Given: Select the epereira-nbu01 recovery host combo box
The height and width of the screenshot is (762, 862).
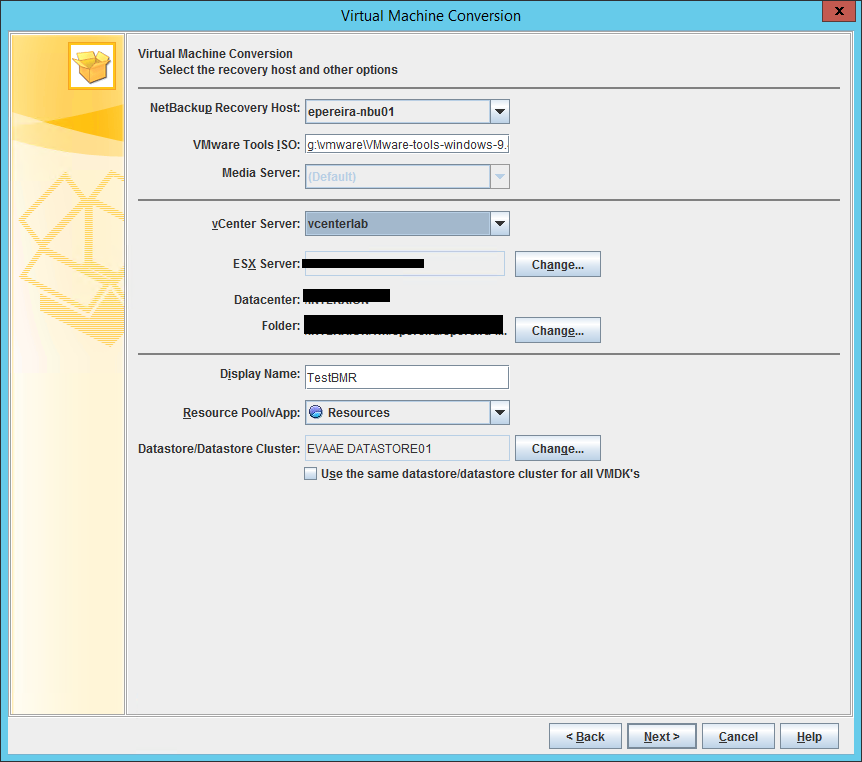Looking at the screenshot, I should (x=407, y=112).
